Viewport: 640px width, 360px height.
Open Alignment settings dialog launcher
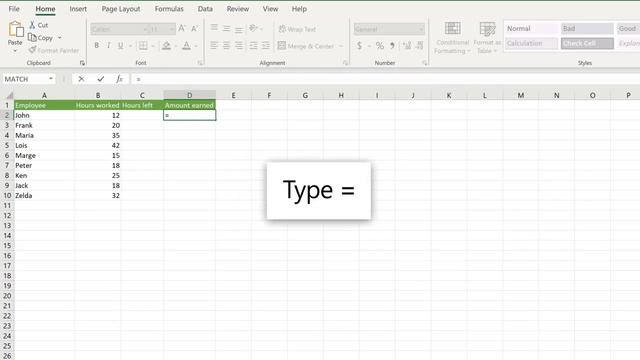(x=345, y=63)
